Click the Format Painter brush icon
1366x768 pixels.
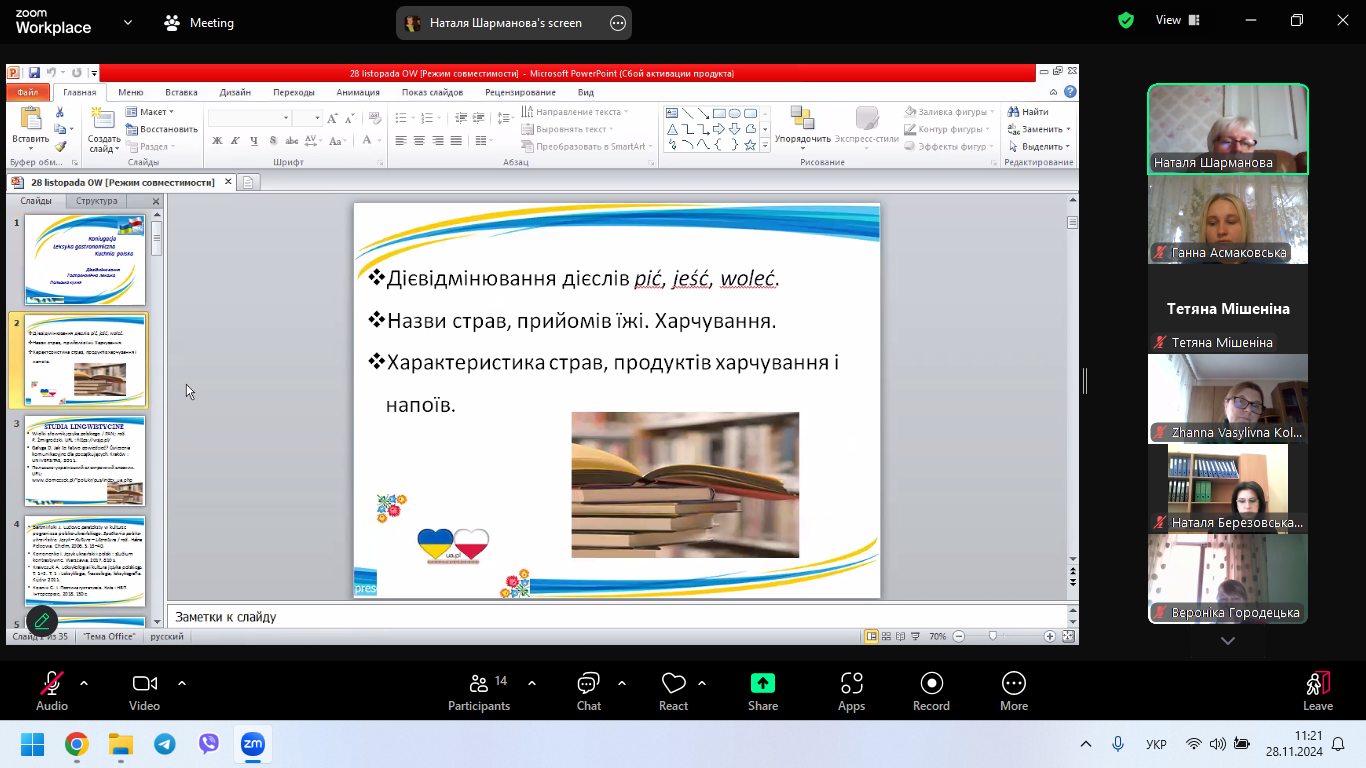tap(59, 146)
